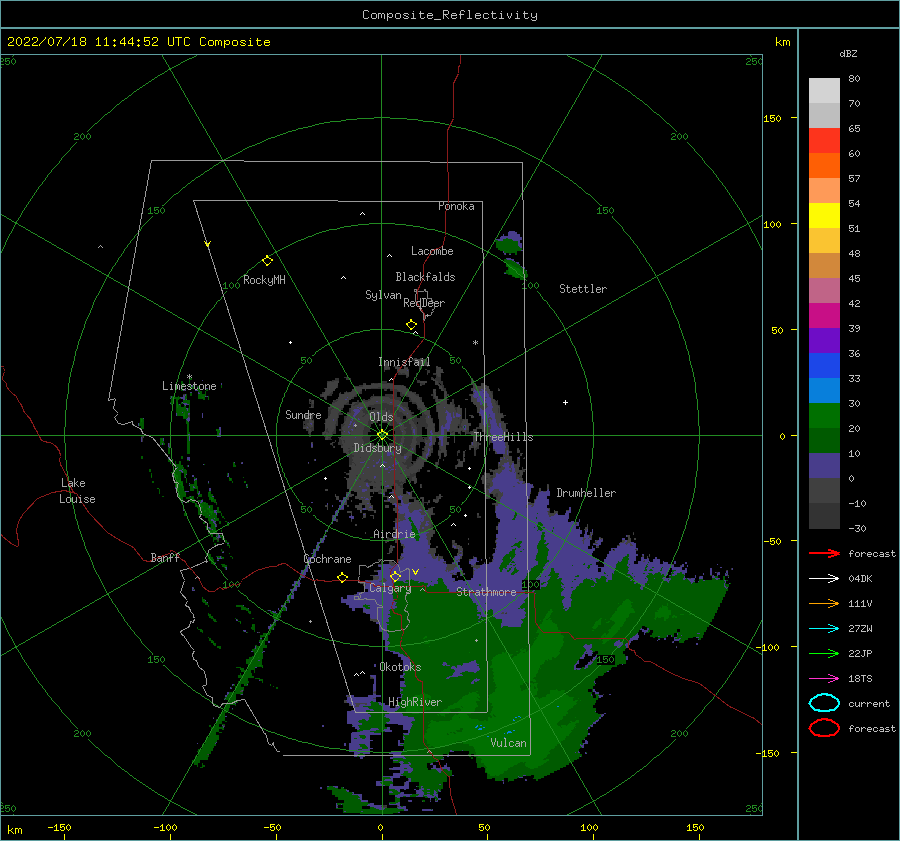Click the Limestone label
This screenshot has height=841, width=900.
tap(189, 386)
